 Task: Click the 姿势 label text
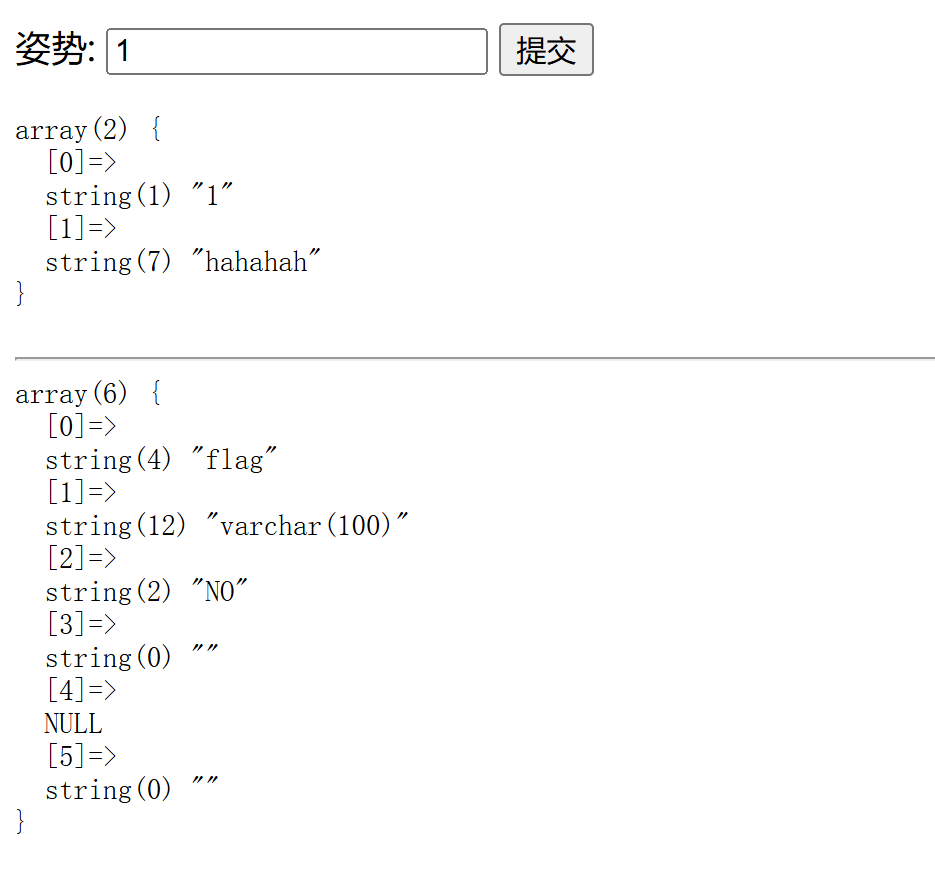pos(55,50)
